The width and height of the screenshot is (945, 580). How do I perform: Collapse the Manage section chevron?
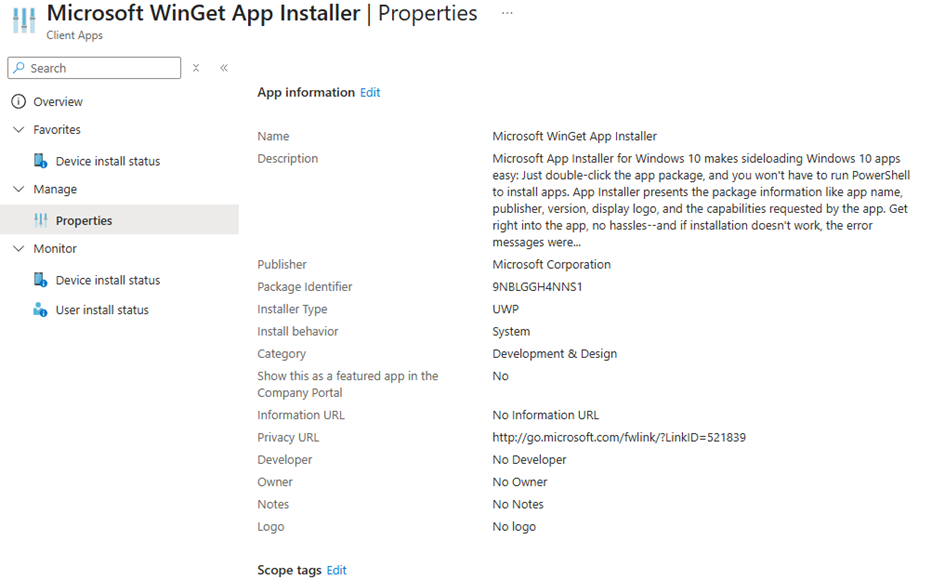(19, 189)
